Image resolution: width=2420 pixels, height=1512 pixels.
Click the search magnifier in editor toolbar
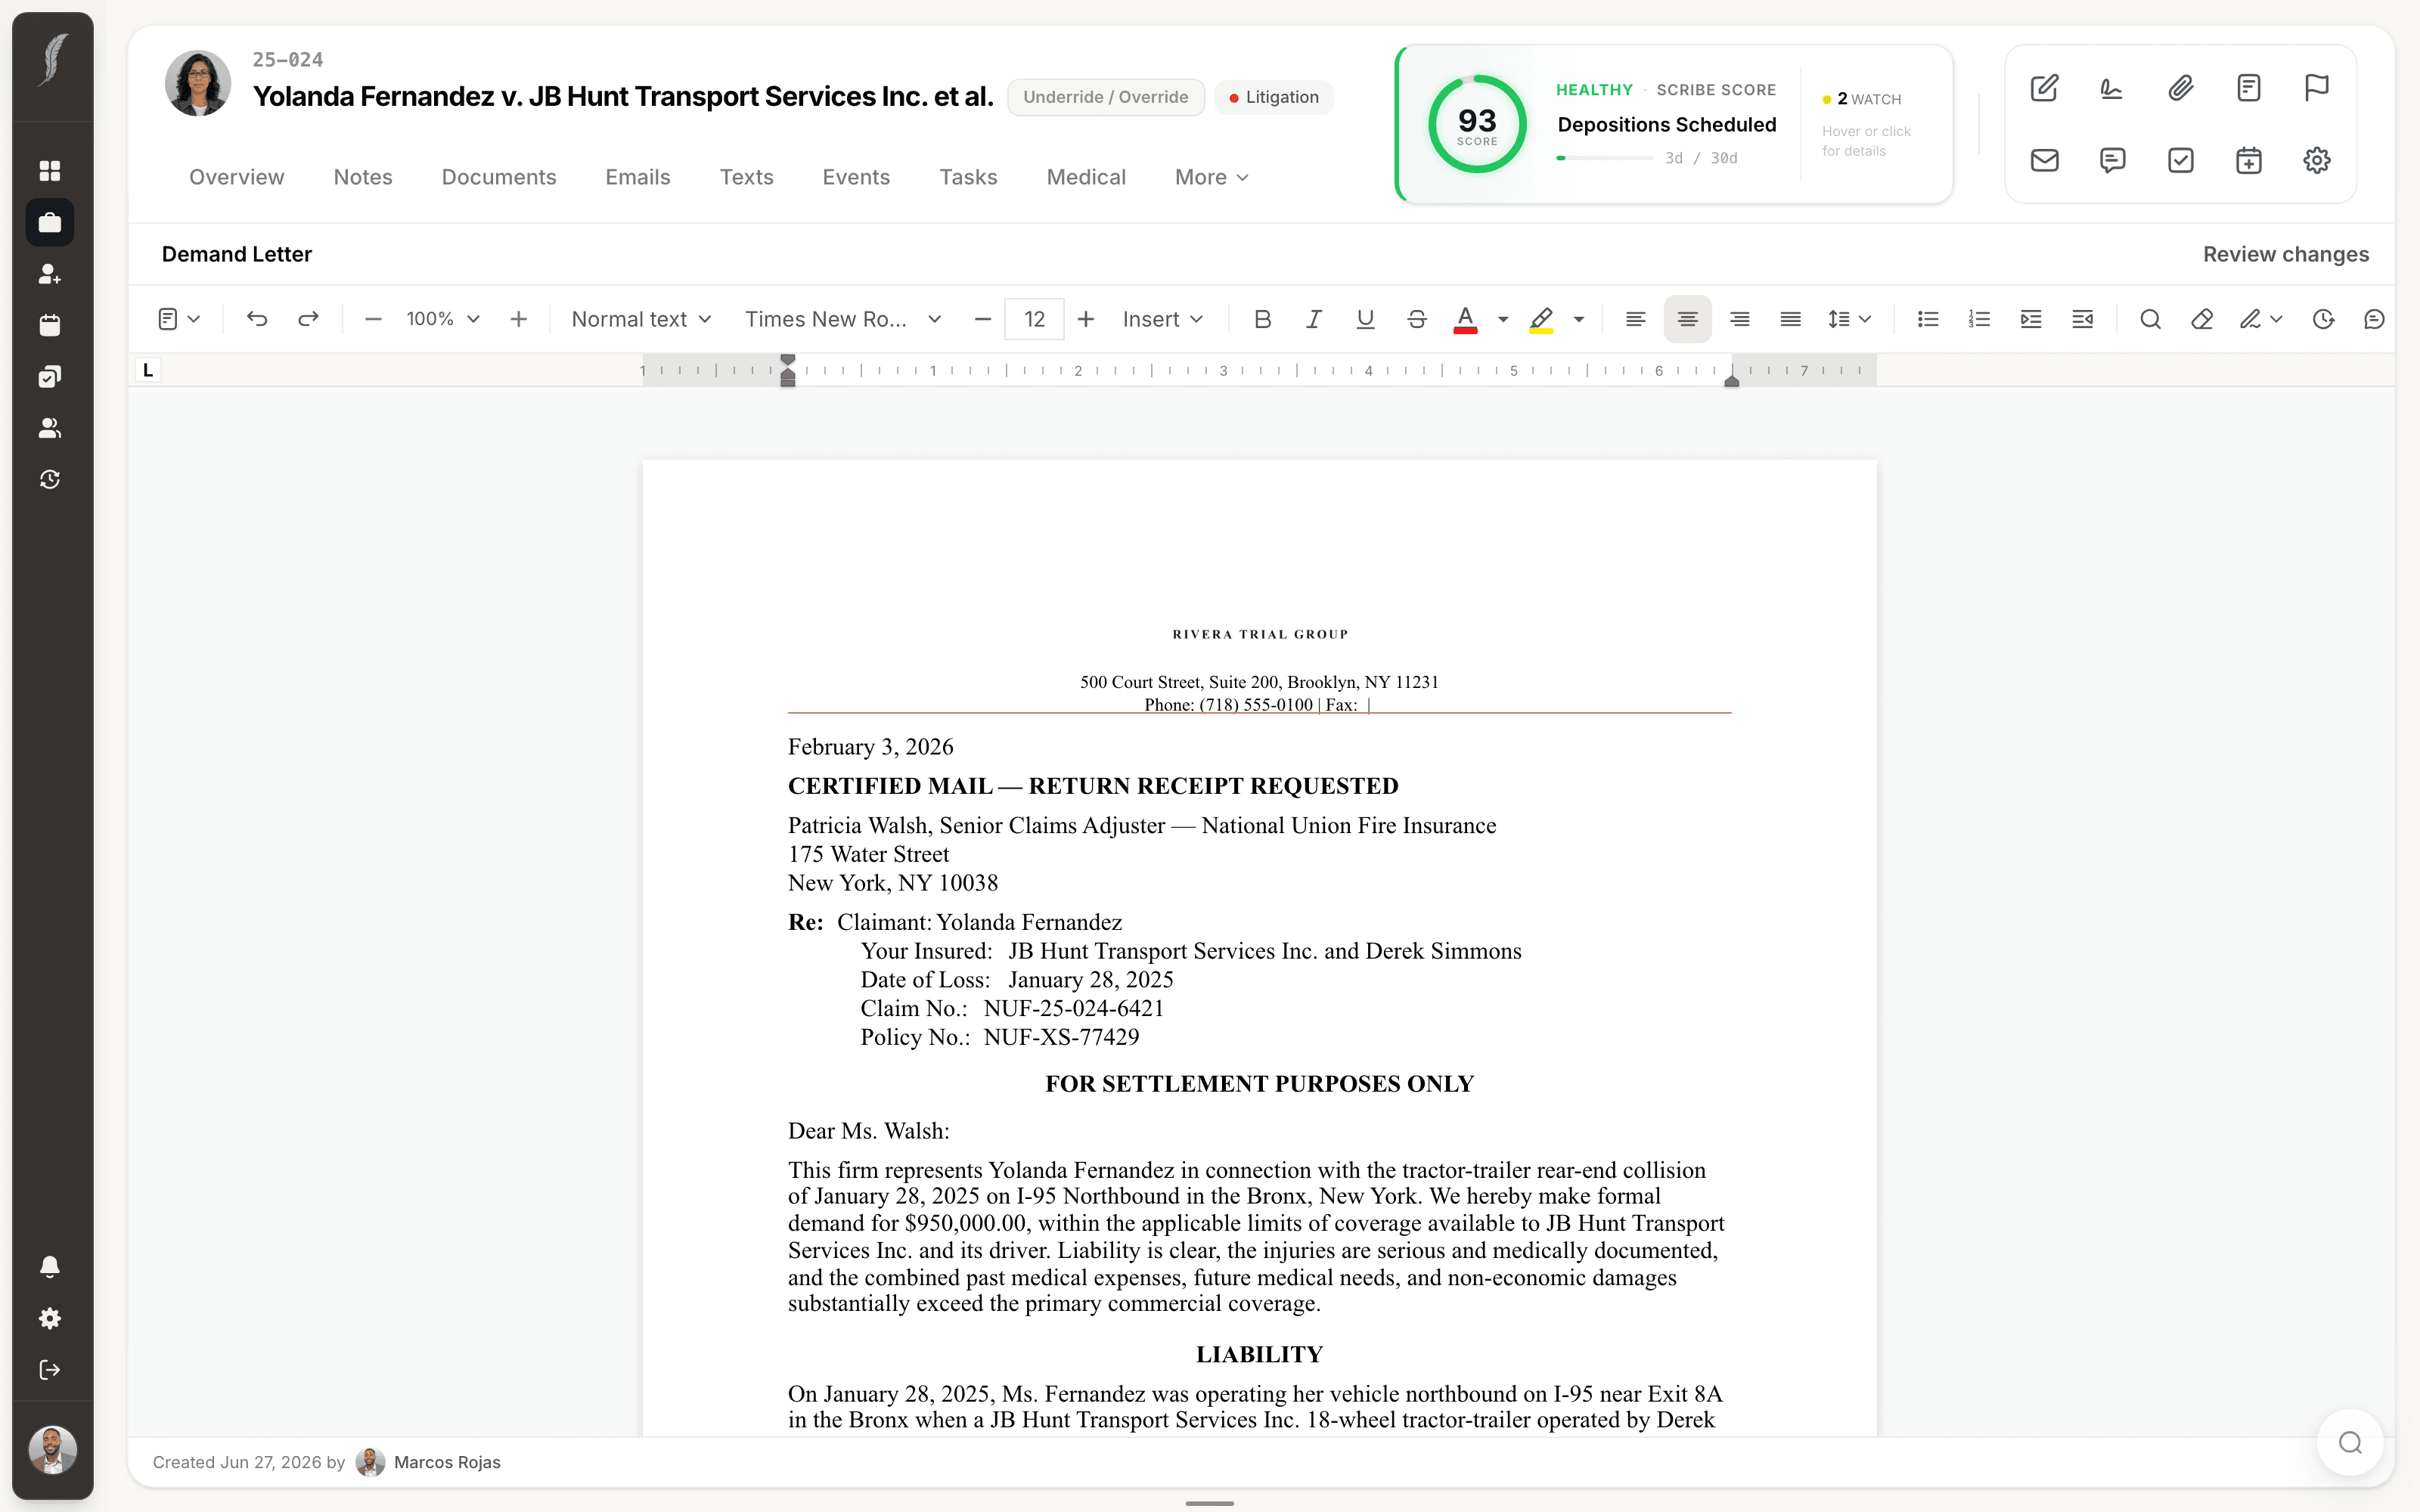[x=2150, y=319]
